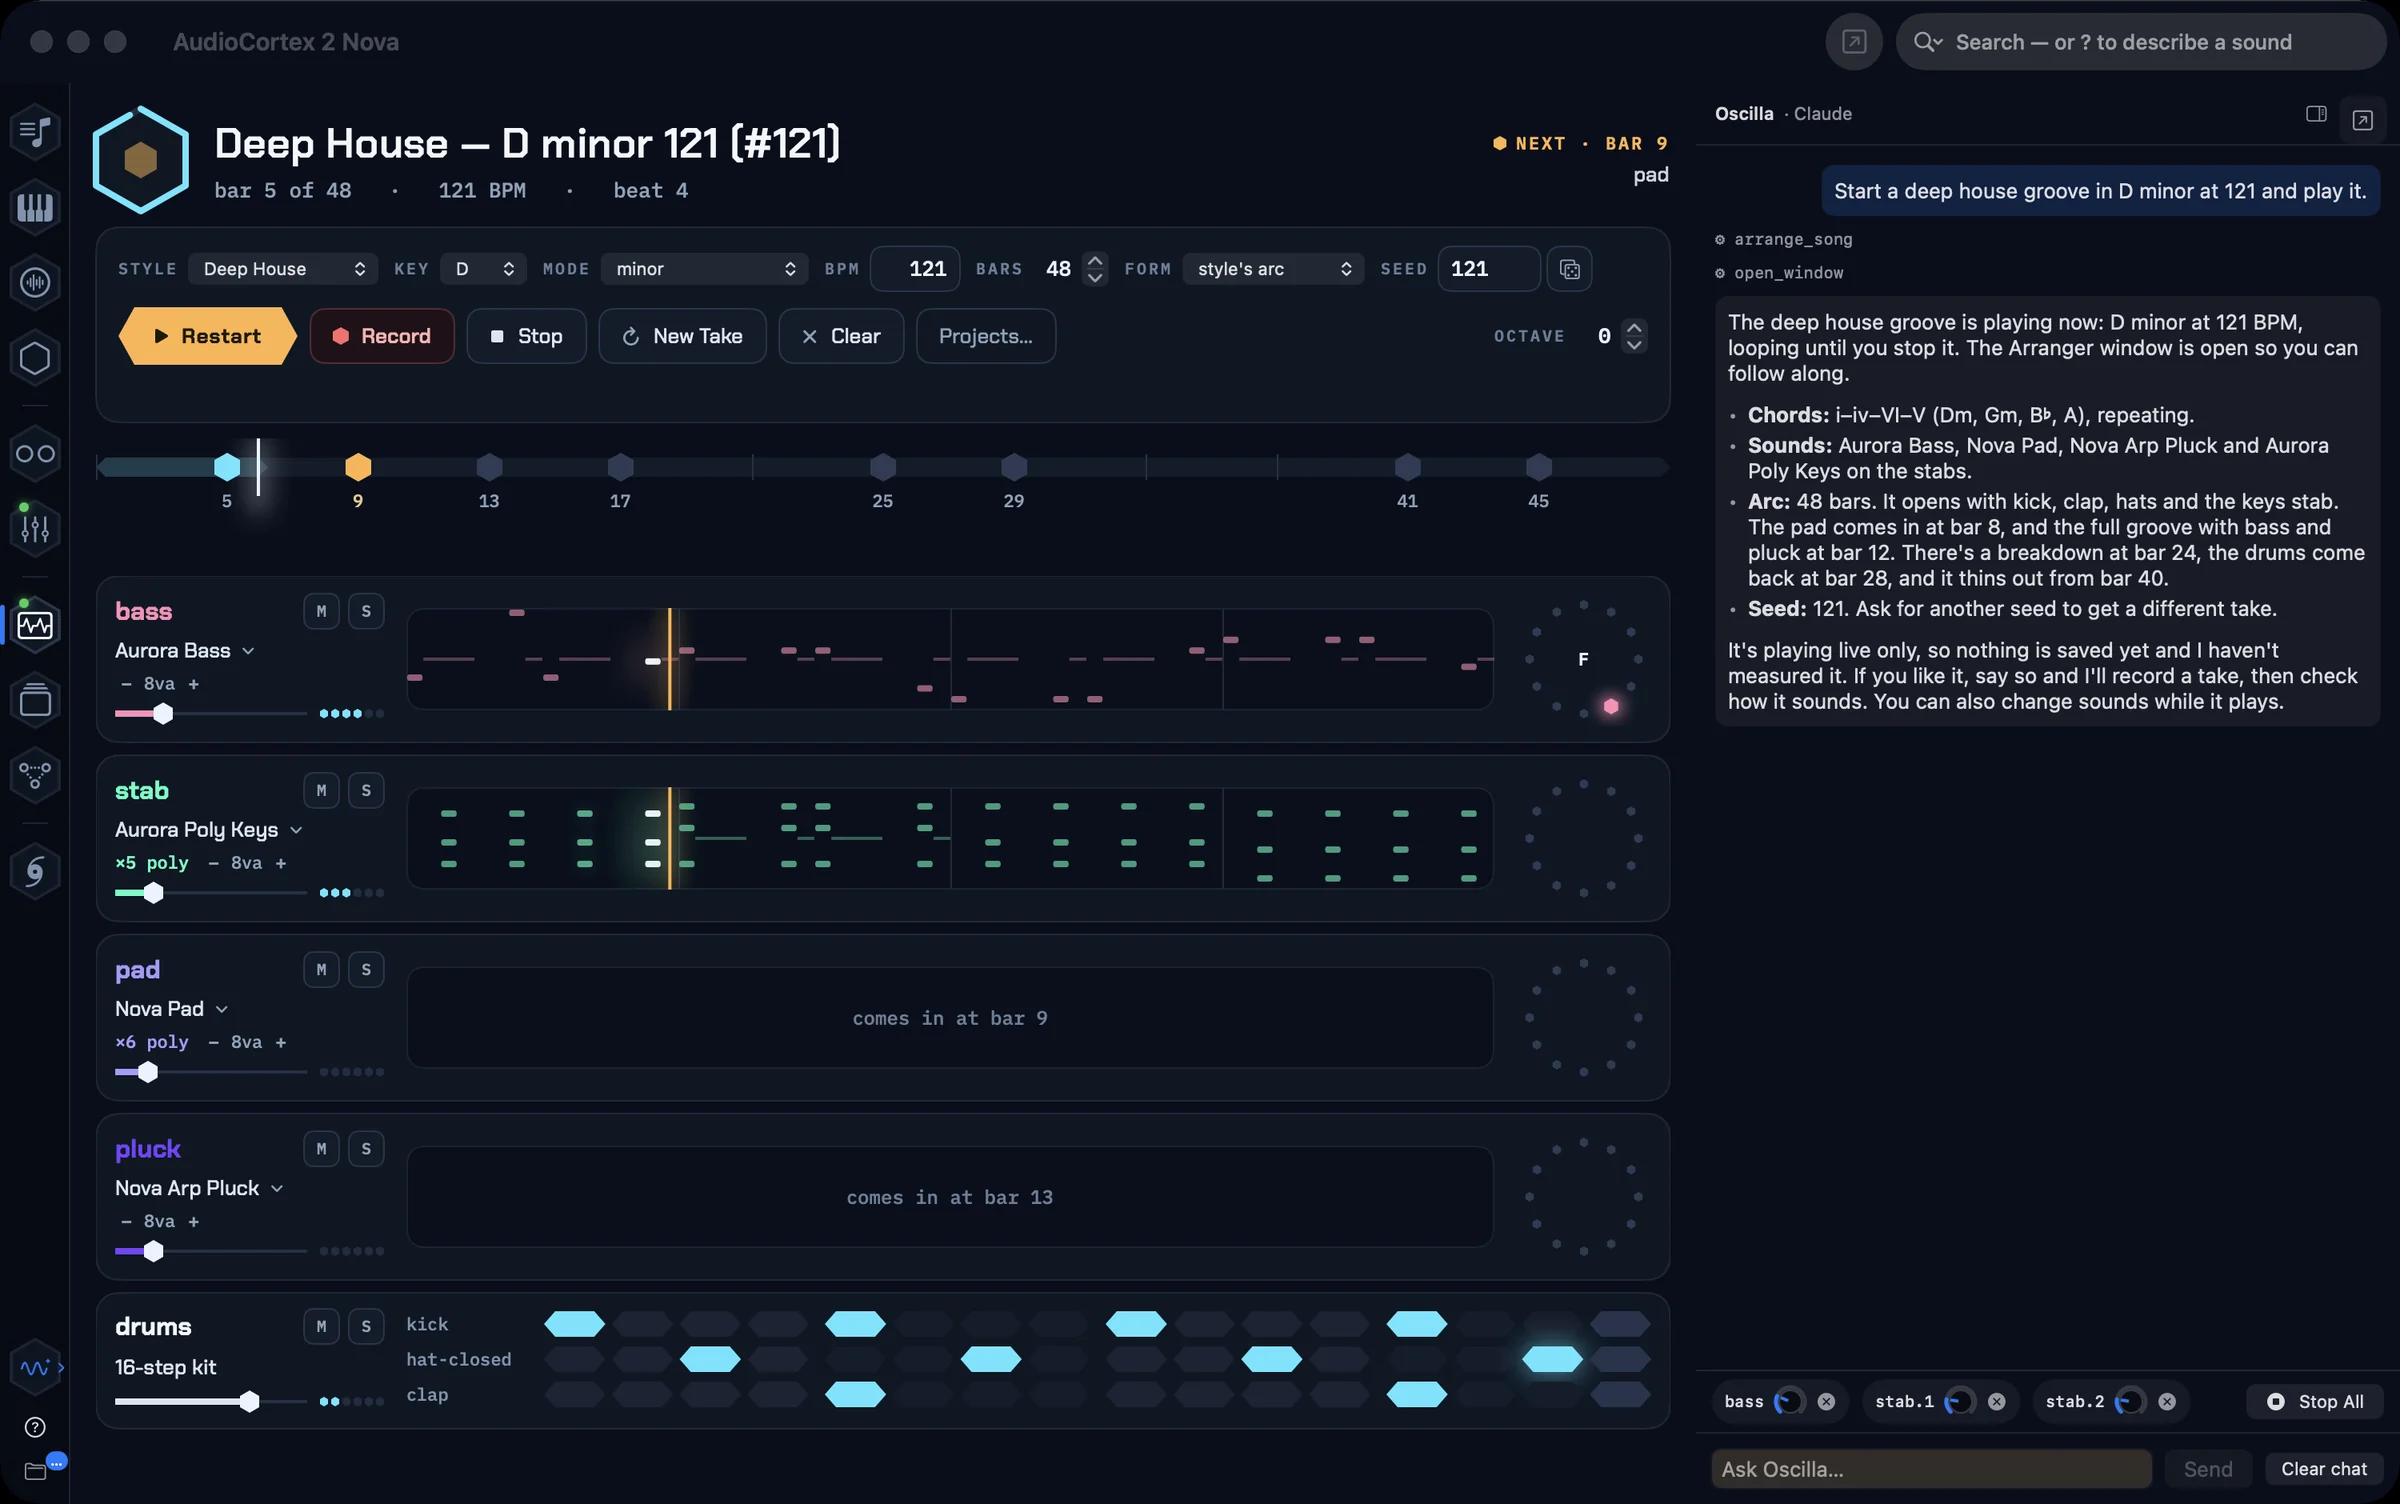Open the node graph sidebar icon

35,775
